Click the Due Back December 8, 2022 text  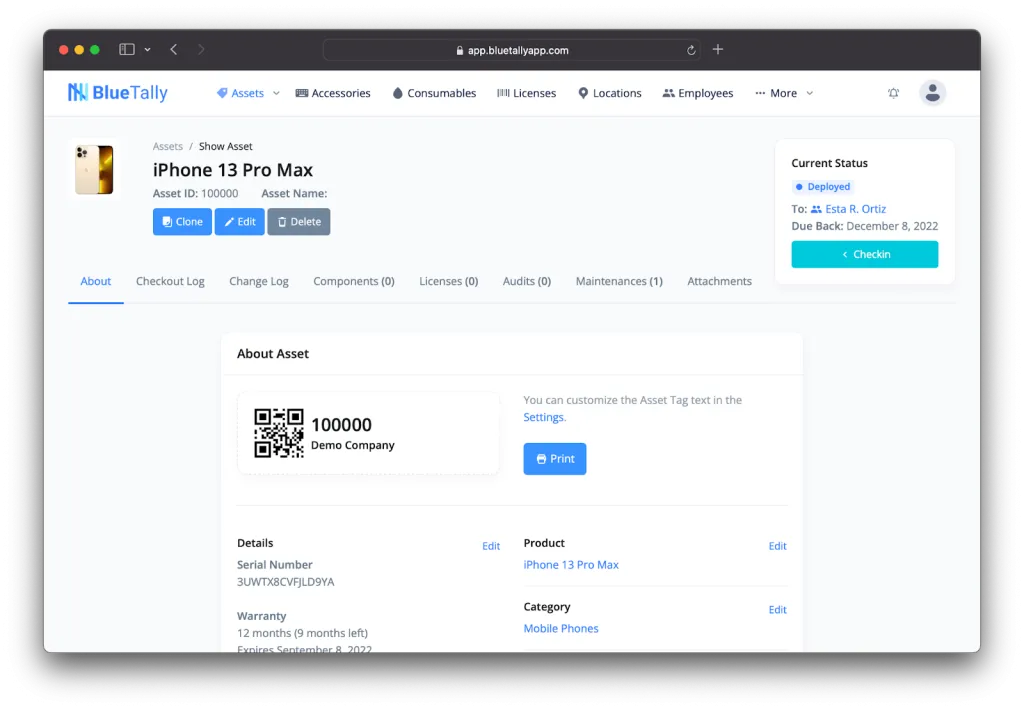point(865,226)
